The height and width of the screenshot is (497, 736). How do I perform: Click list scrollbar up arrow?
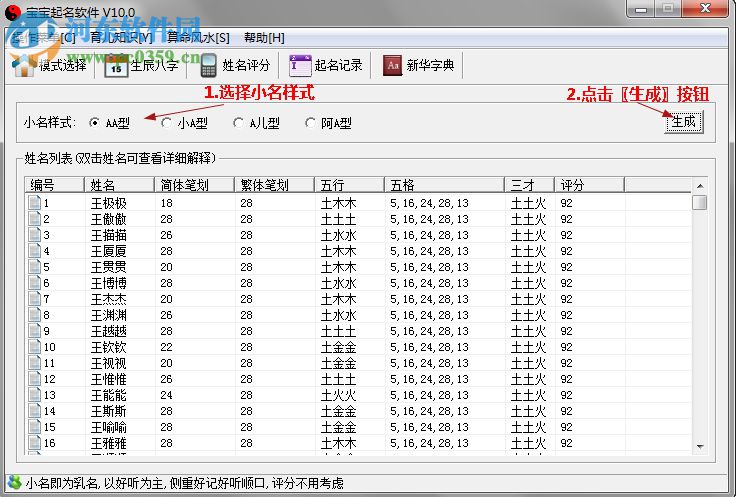tap(700, 186)
